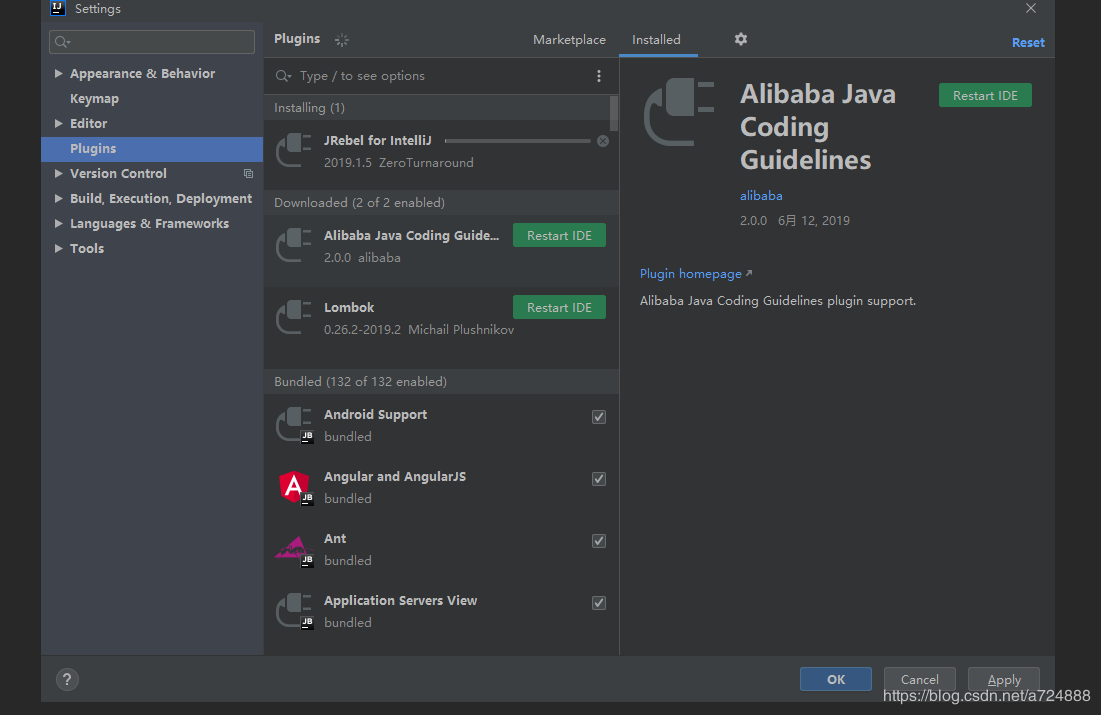Click the Angular and AngularJS plugin icon

click(296, 487)
